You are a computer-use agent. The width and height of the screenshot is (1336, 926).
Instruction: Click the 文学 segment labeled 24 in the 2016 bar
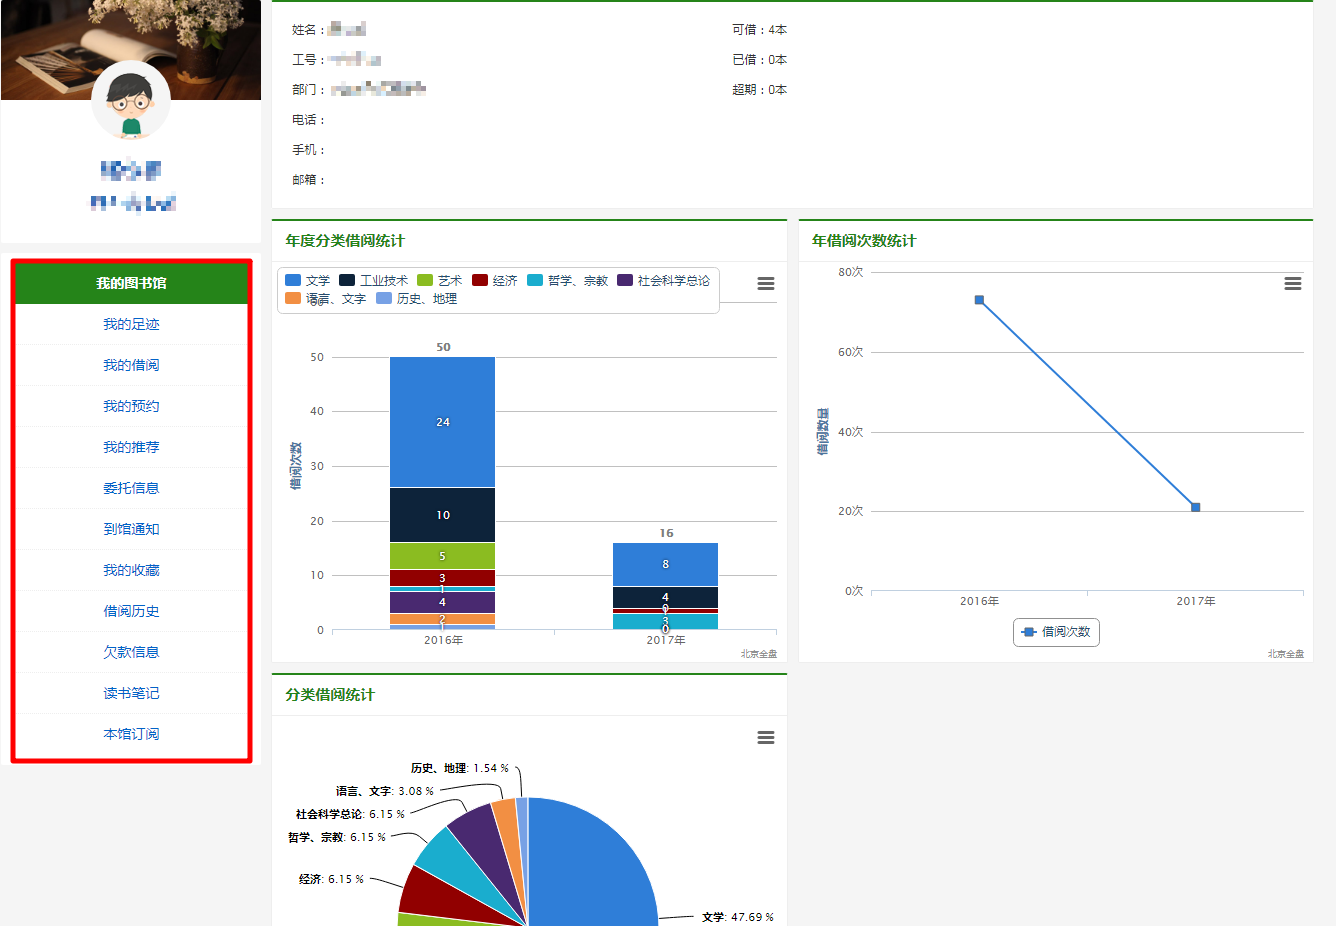[x=442, y=422]
